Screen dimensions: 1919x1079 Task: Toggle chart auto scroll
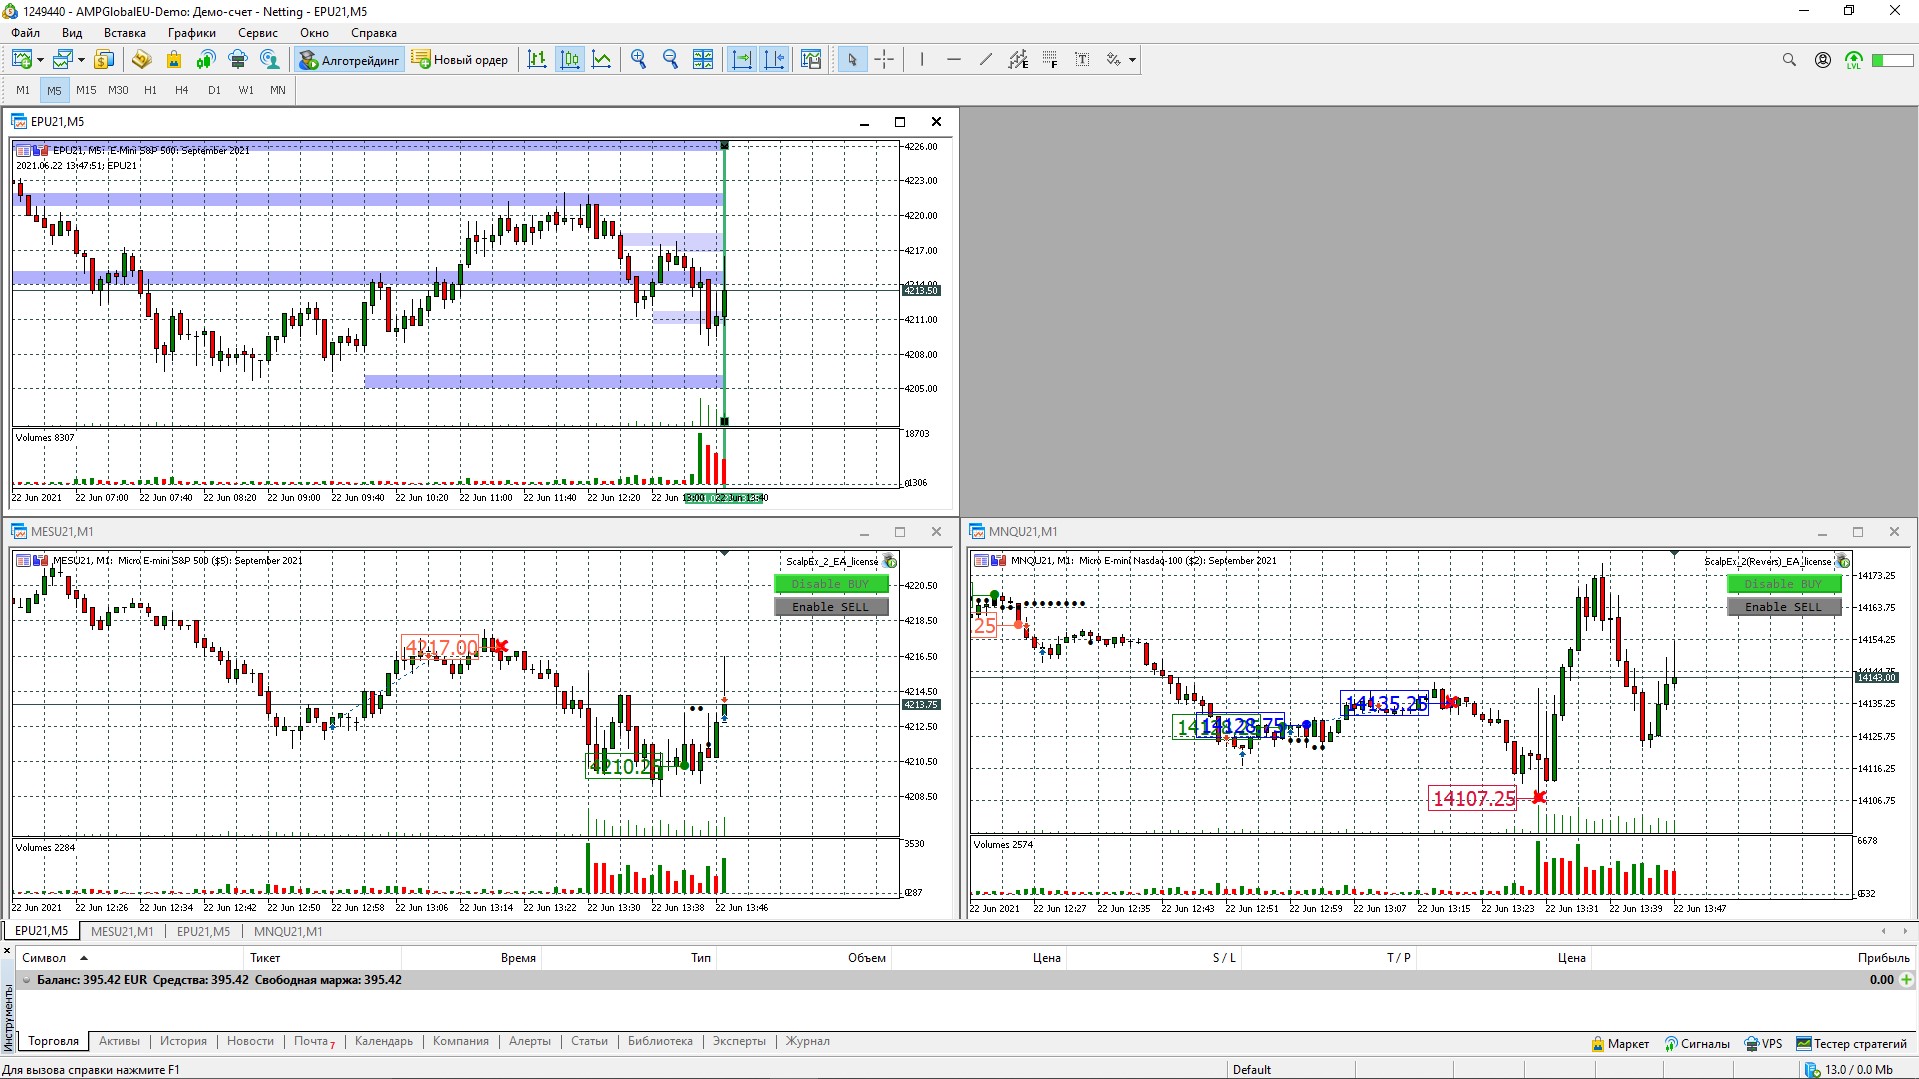[x=742, y=60]
